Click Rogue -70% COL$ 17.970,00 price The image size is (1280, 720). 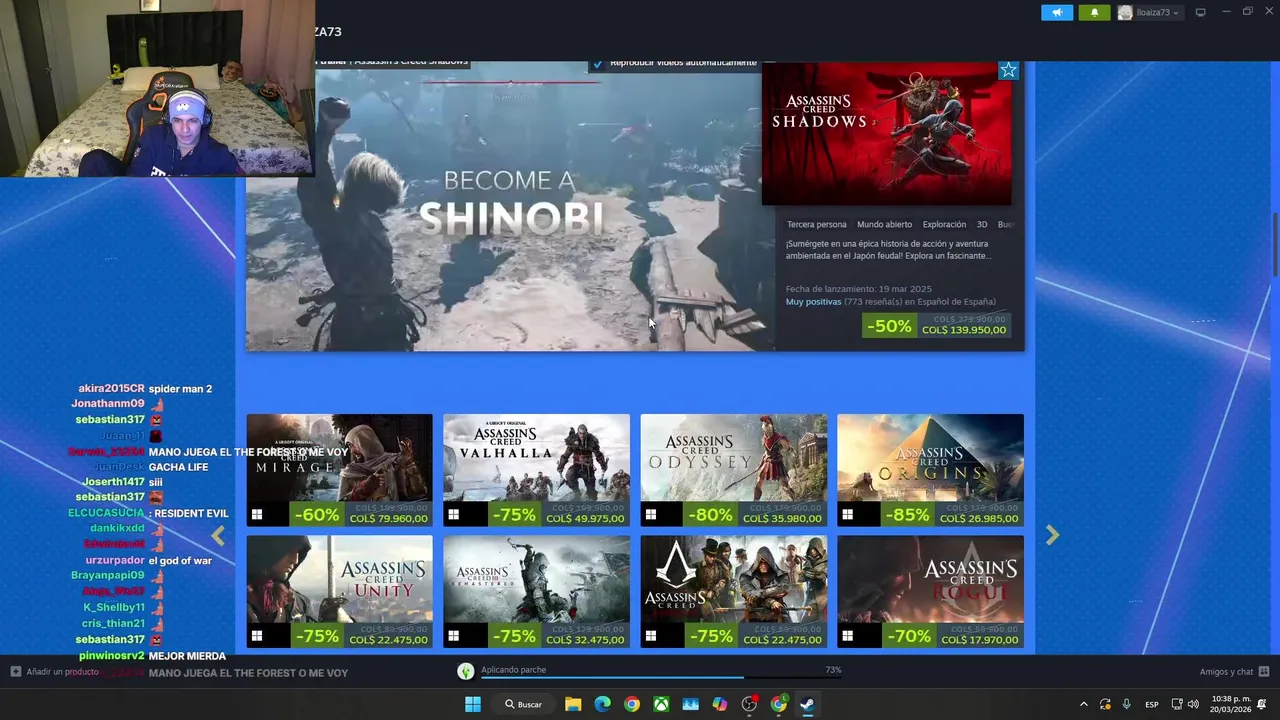[951, 635]
